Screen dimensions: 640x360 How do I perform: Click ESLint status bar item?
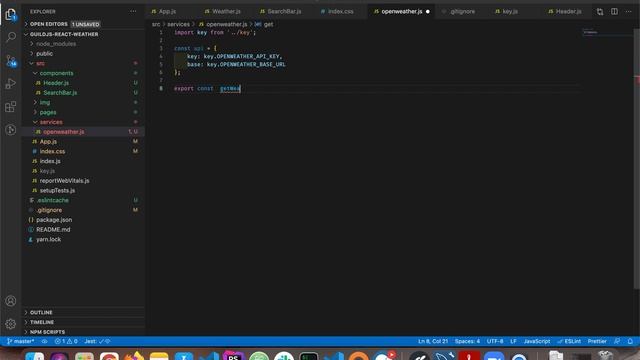coord(569,341)
